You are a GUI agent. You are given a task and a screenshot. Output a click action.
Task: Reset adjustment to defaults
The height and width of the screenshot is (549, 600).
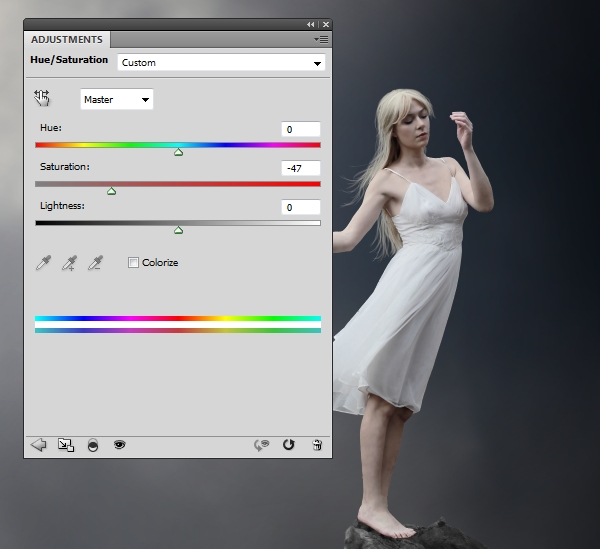[x=289, y=445]
